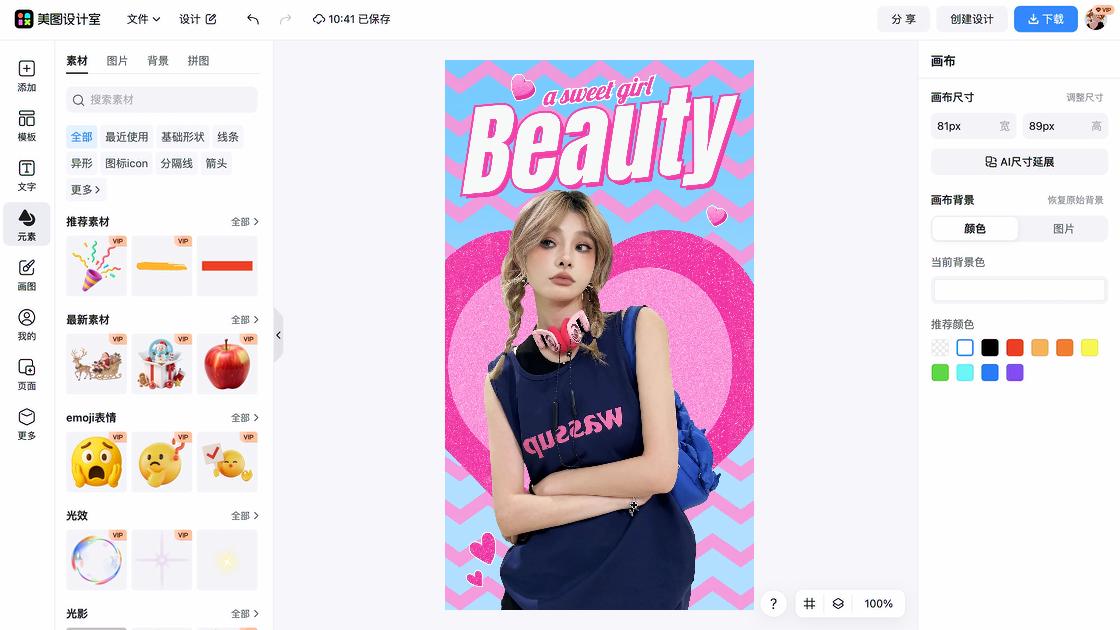1120x630 pixels.
Task: Select the 全部 filter chip
Action: click(x=82, y=137)
